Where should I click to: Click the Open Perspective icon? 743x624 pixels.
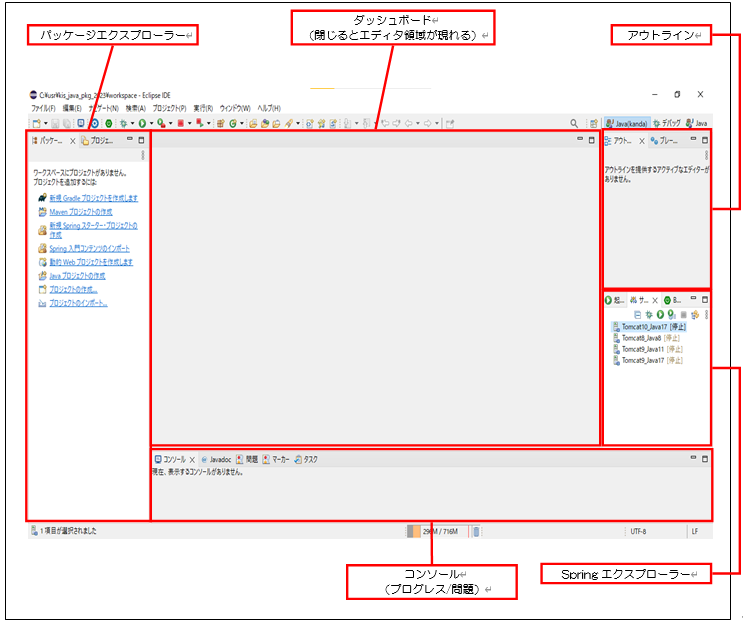[x=593, y=124]
